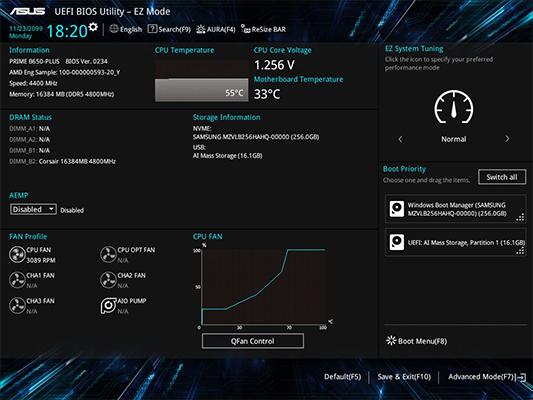
Task: Click the CPU OPT FAN icon
Action: [x=108, y=255]
